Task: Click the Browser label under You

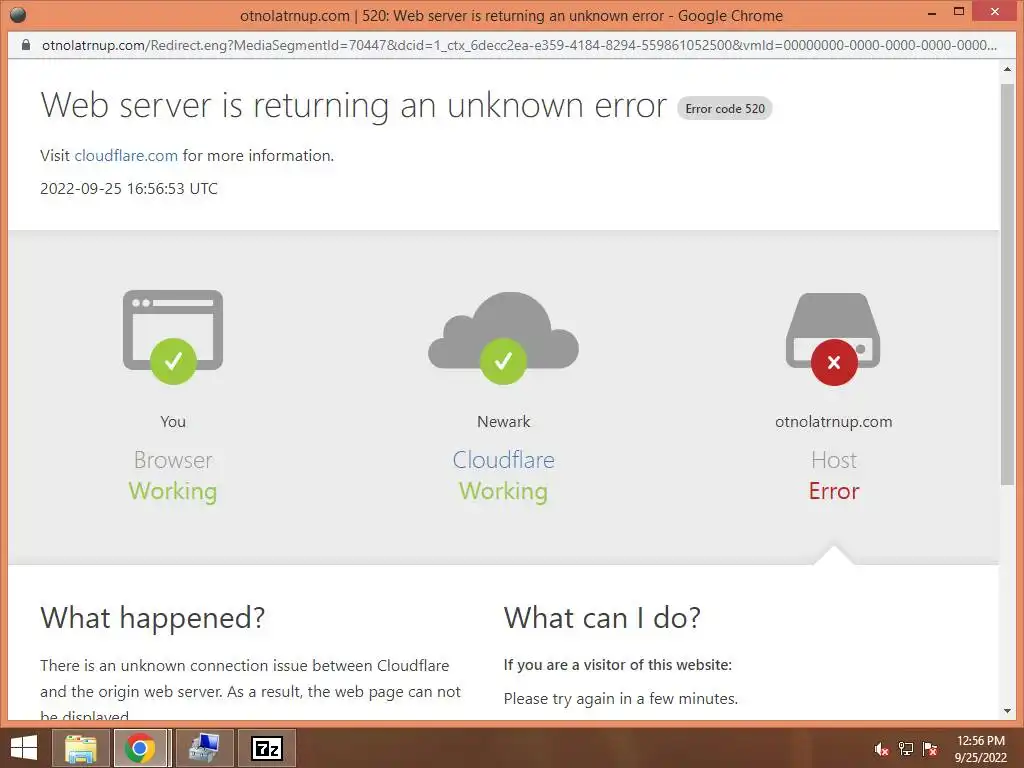Action: click(x=173, y=460)
